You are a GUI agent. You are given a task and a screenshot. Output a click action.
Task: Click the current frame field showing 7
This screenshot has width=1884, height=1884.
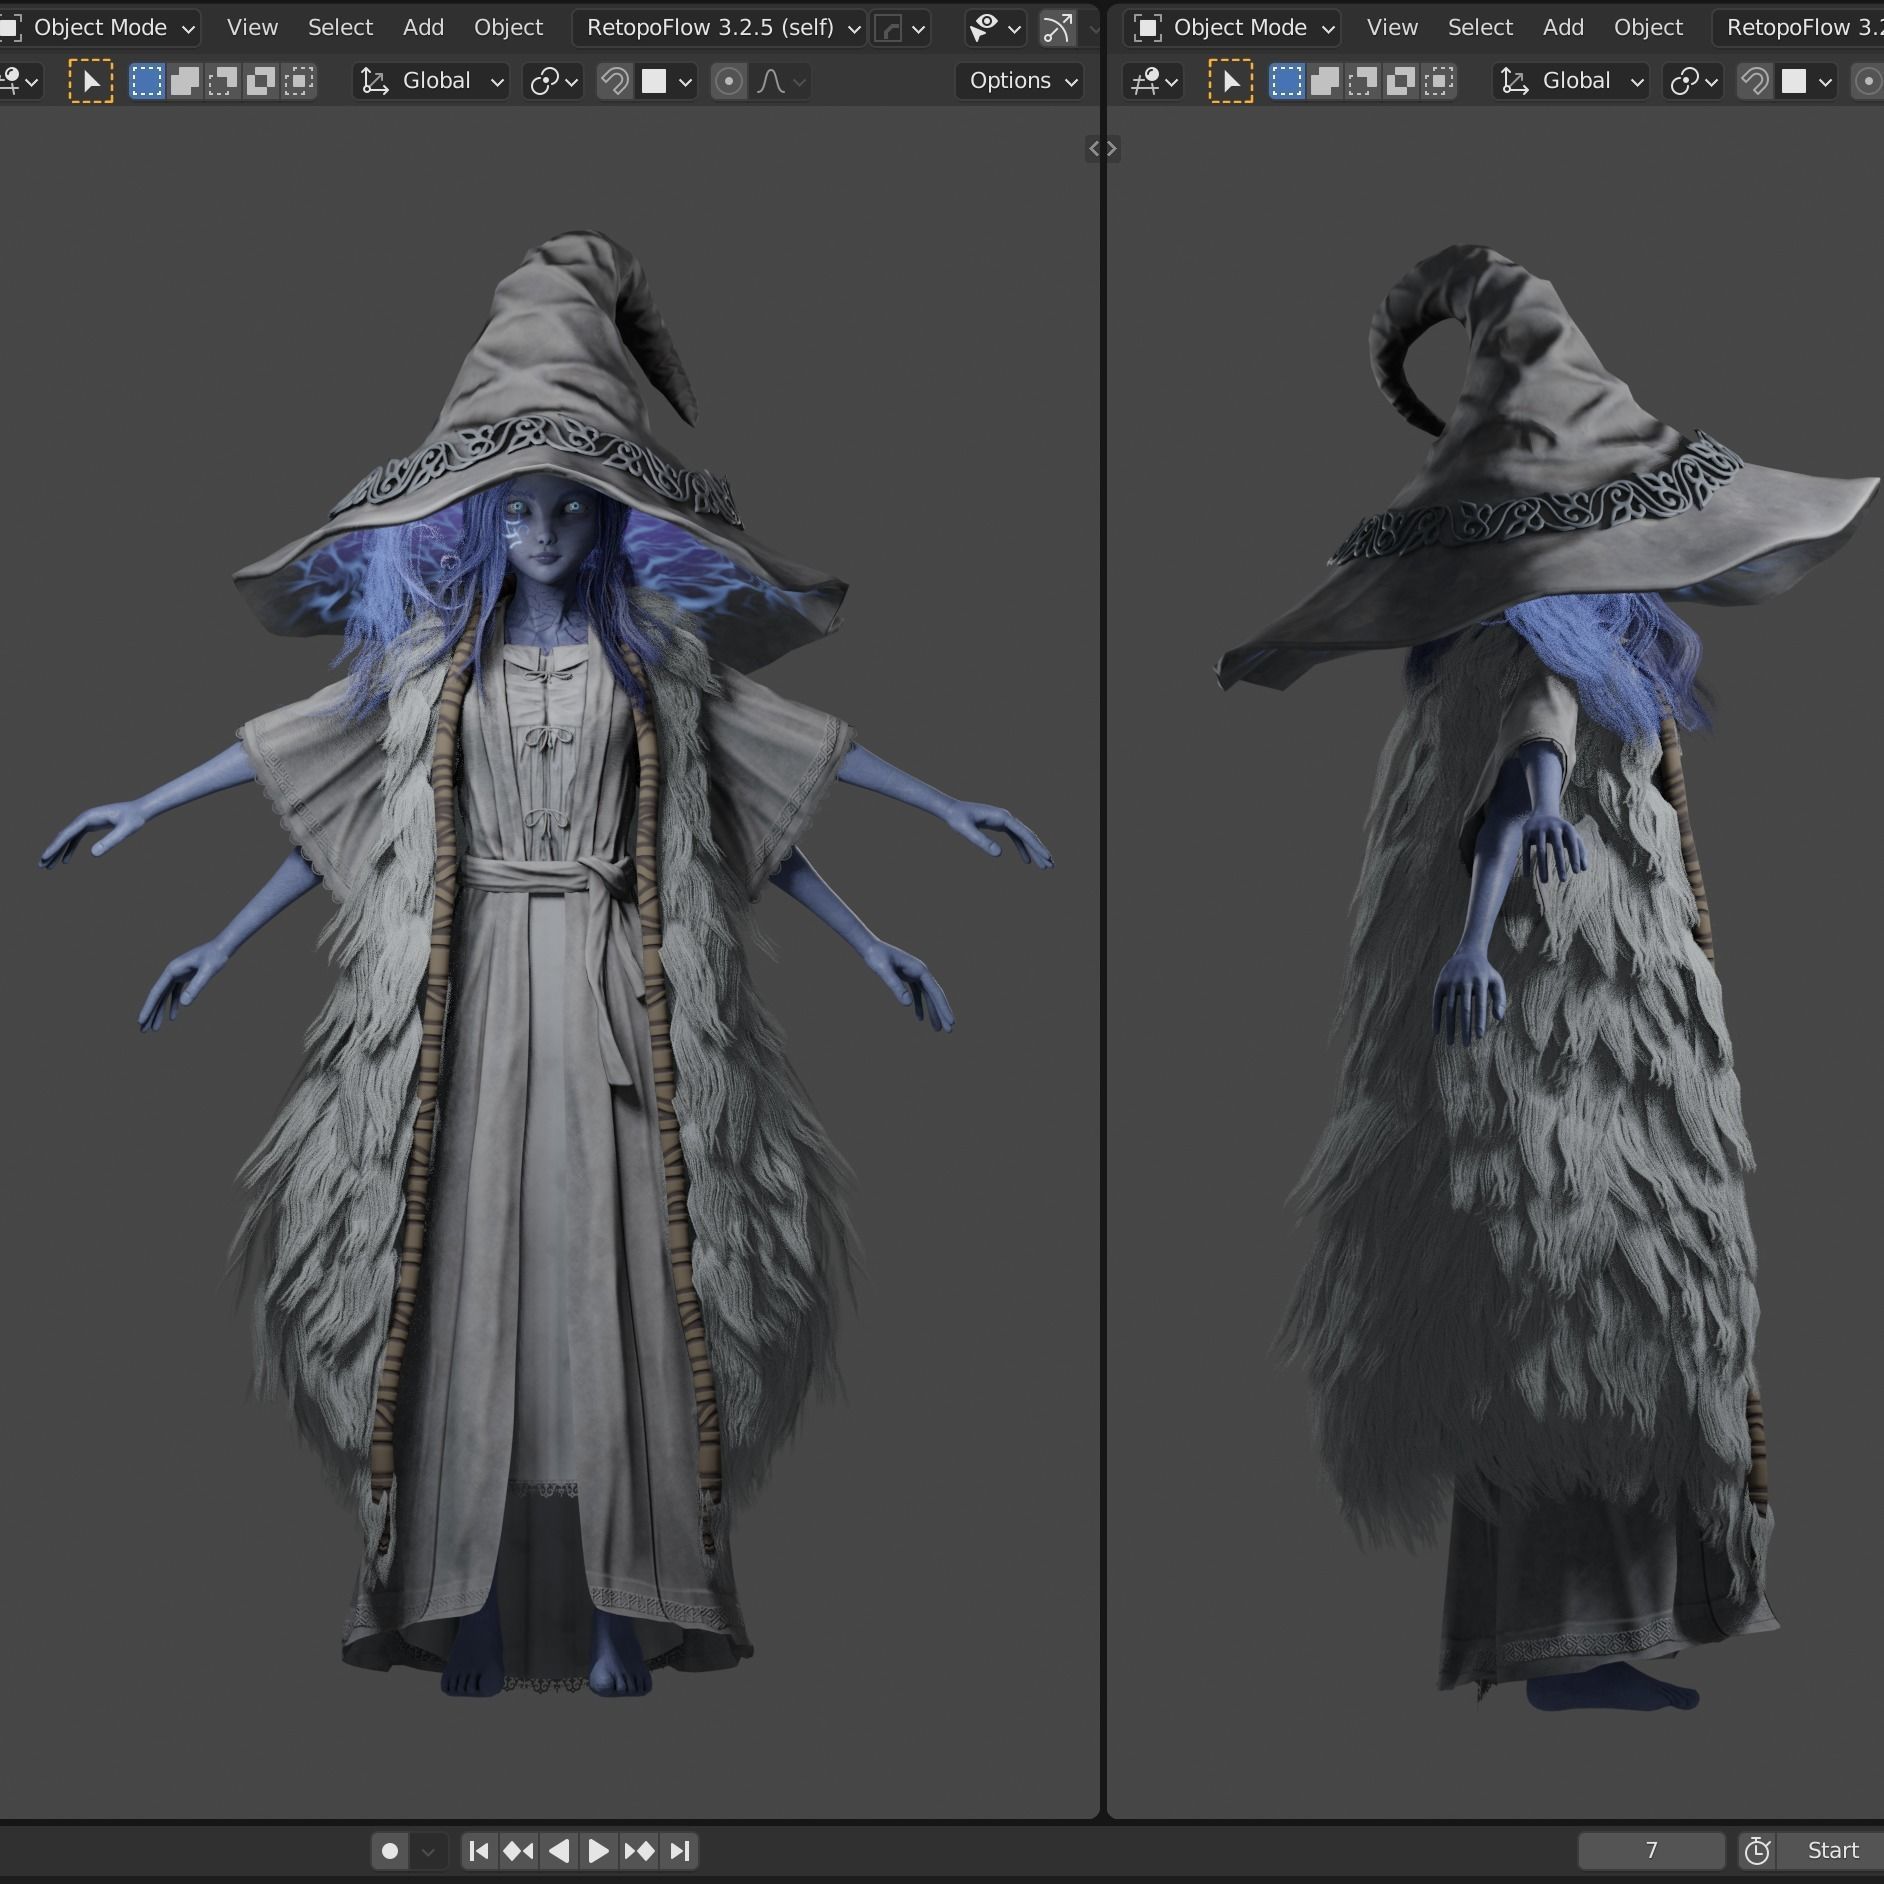click(x=1651, y=1851)
